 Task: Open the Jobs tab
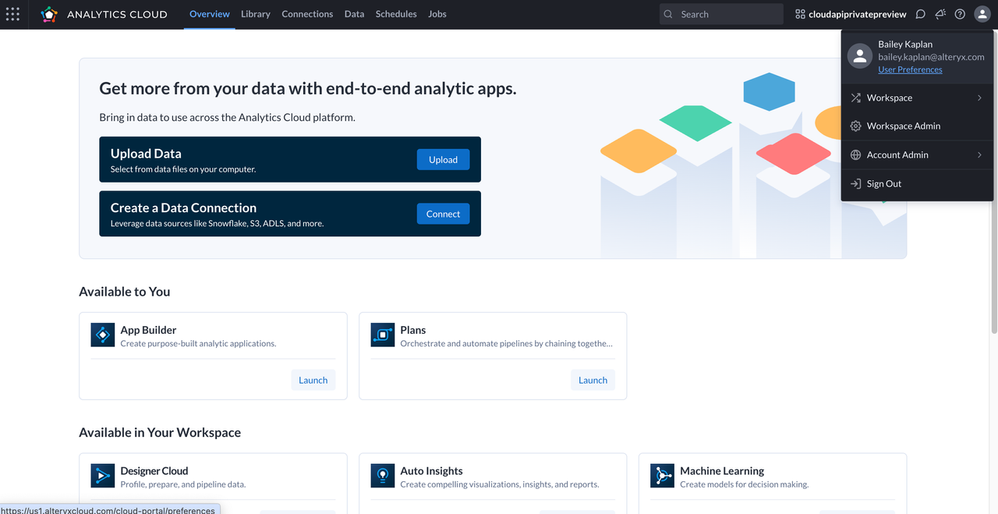[x=437, y=14]
